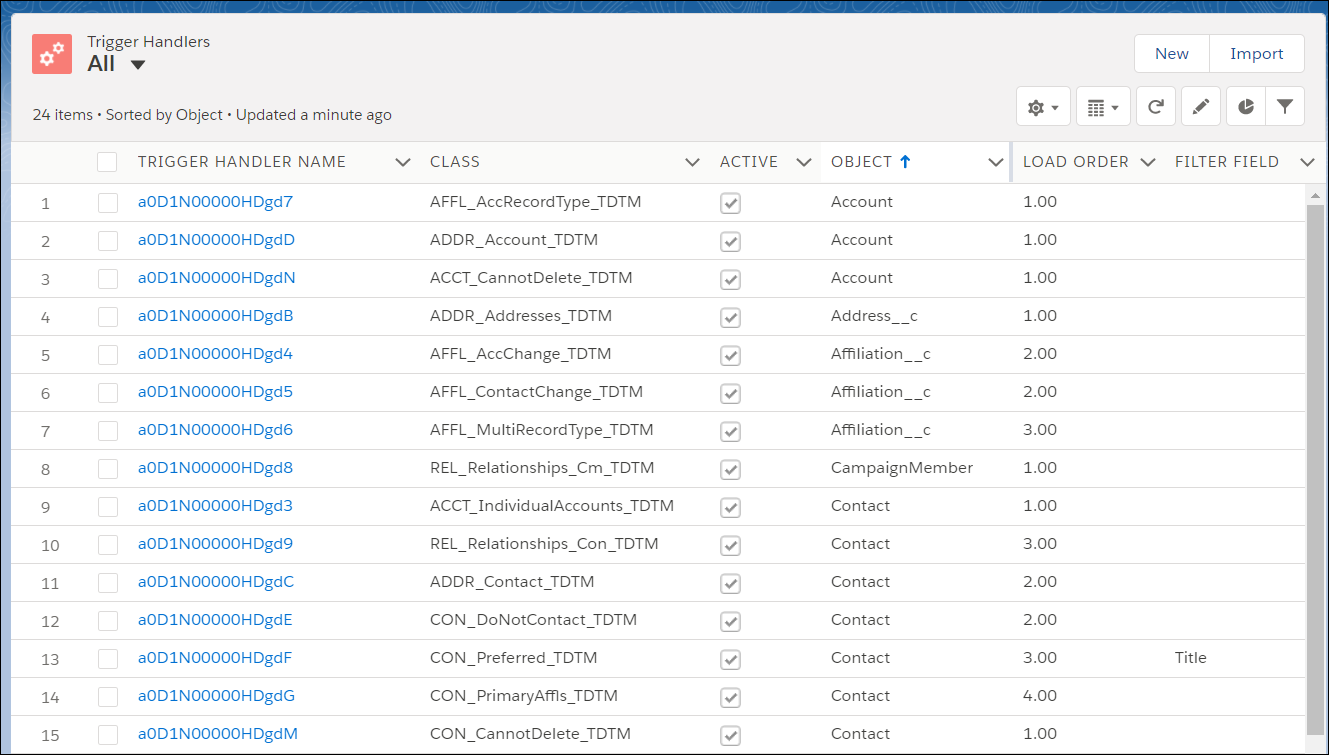
Task: Open the Load Order column dropdown
Action: (x=1147, y=161)
